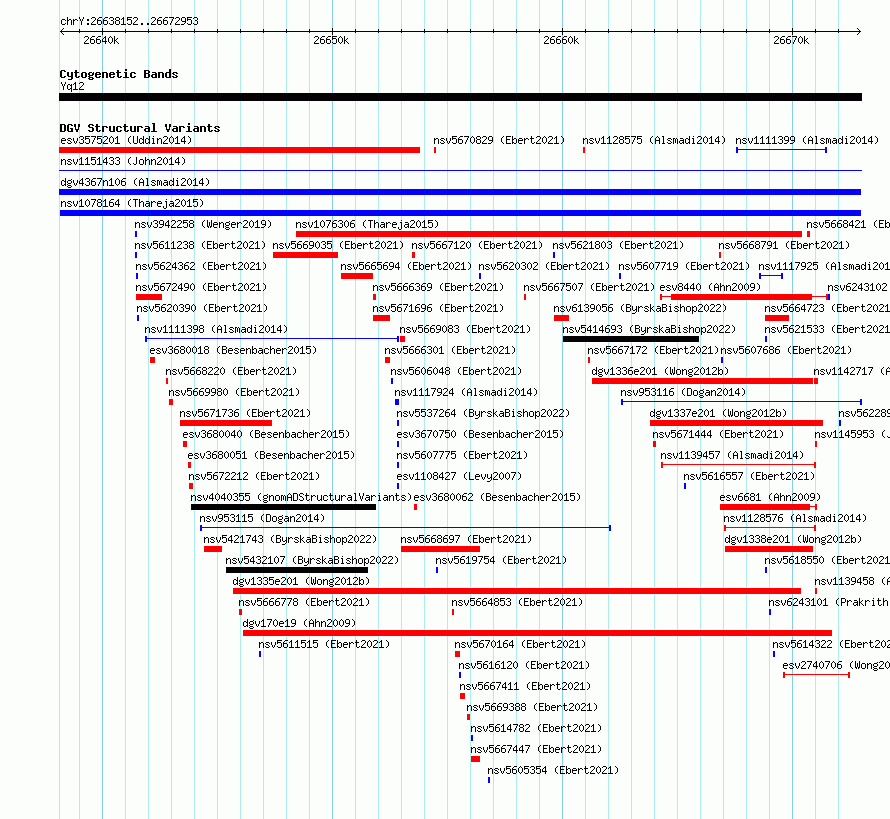Click nsv5667447 (Ebert2021) label
Screen dimensions: 890x819
[536, 749]
